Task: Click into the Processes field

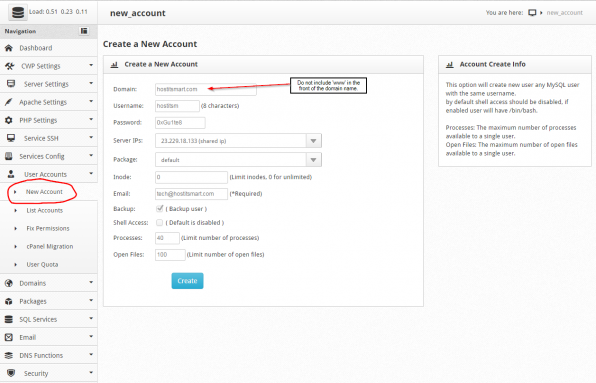Action: pos(167,238)
